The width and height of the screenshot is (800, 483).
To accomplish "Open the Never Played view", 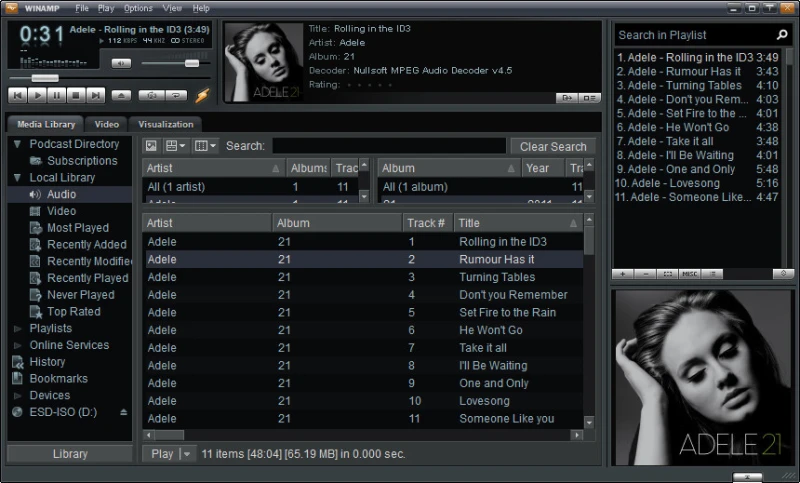I will [x=81, y=295].
